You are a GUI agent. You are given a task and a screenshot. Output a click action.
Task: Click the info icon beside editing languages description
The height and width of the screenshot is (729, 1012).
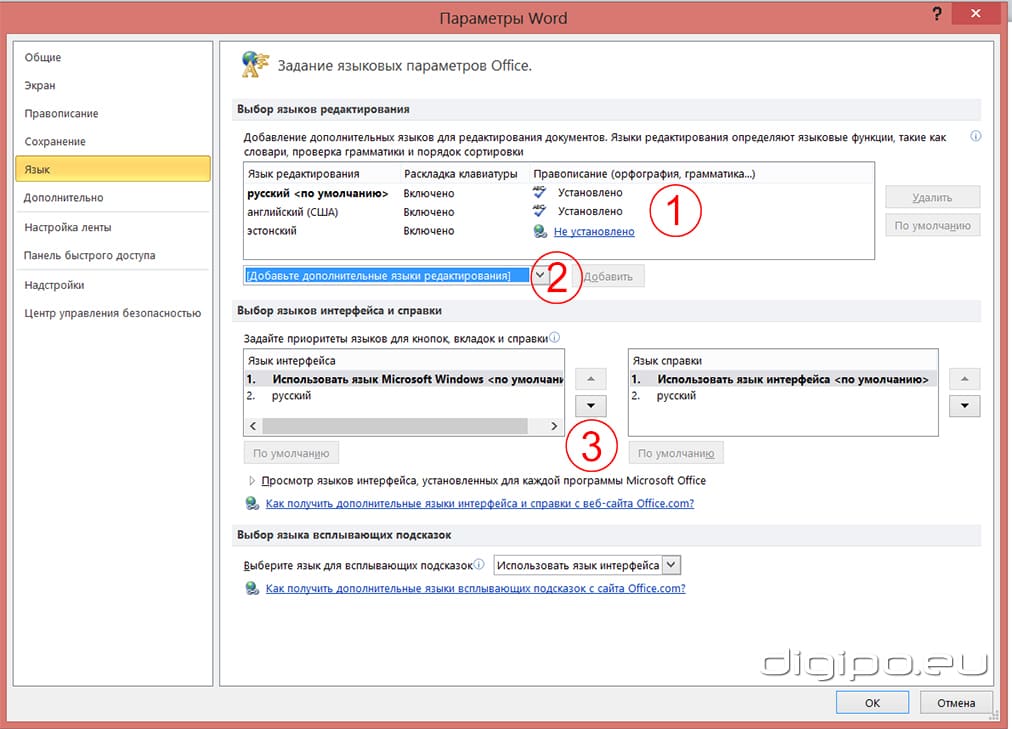(x=975, y=136)
